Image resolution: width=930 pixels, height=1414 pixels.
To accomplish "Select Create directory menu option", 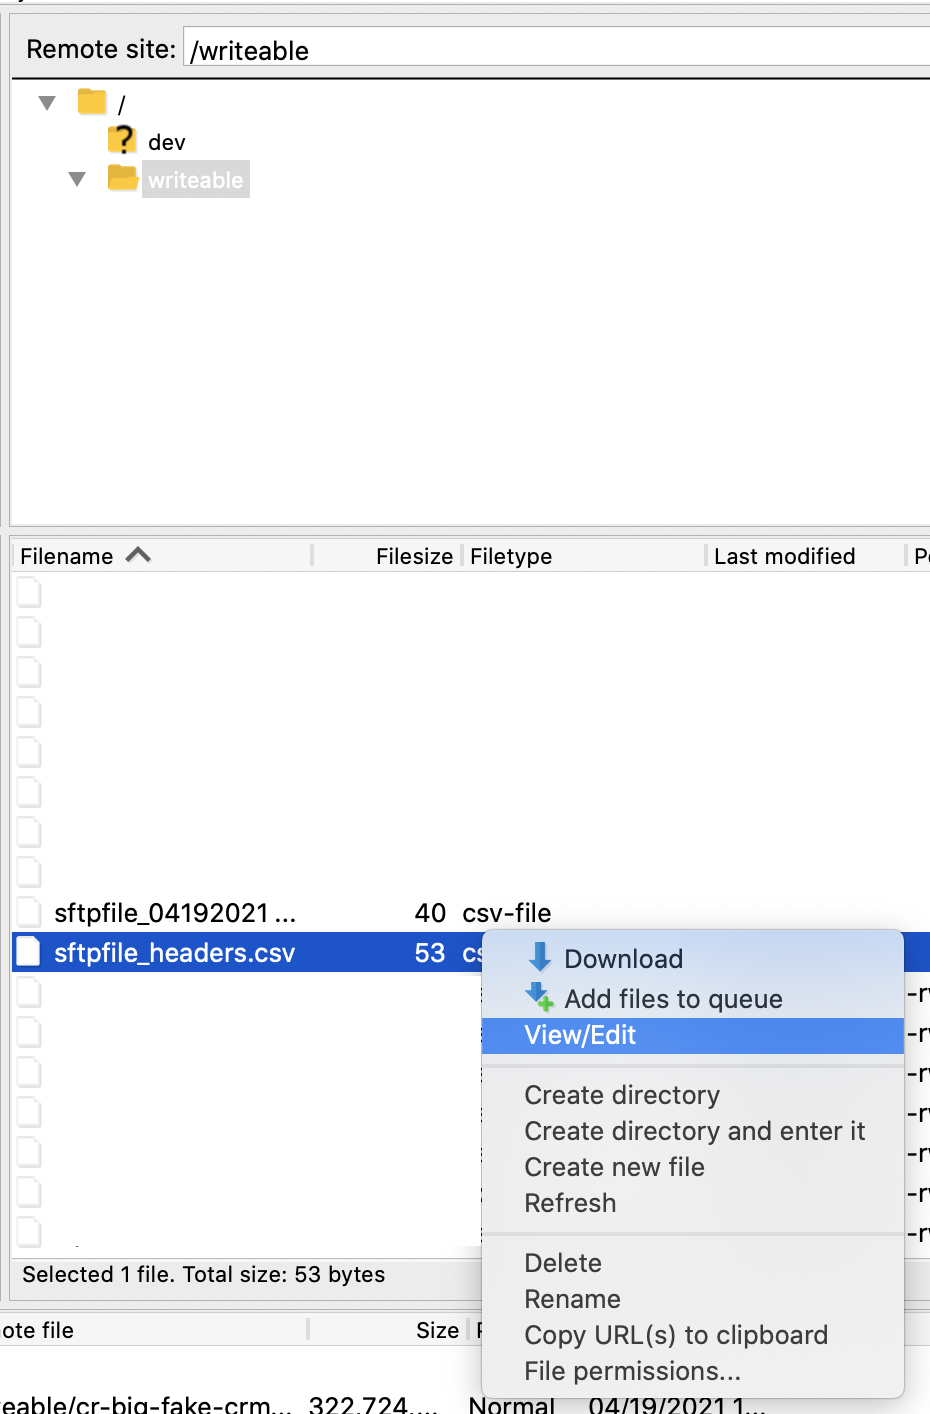I will (x=622, y=1095).
